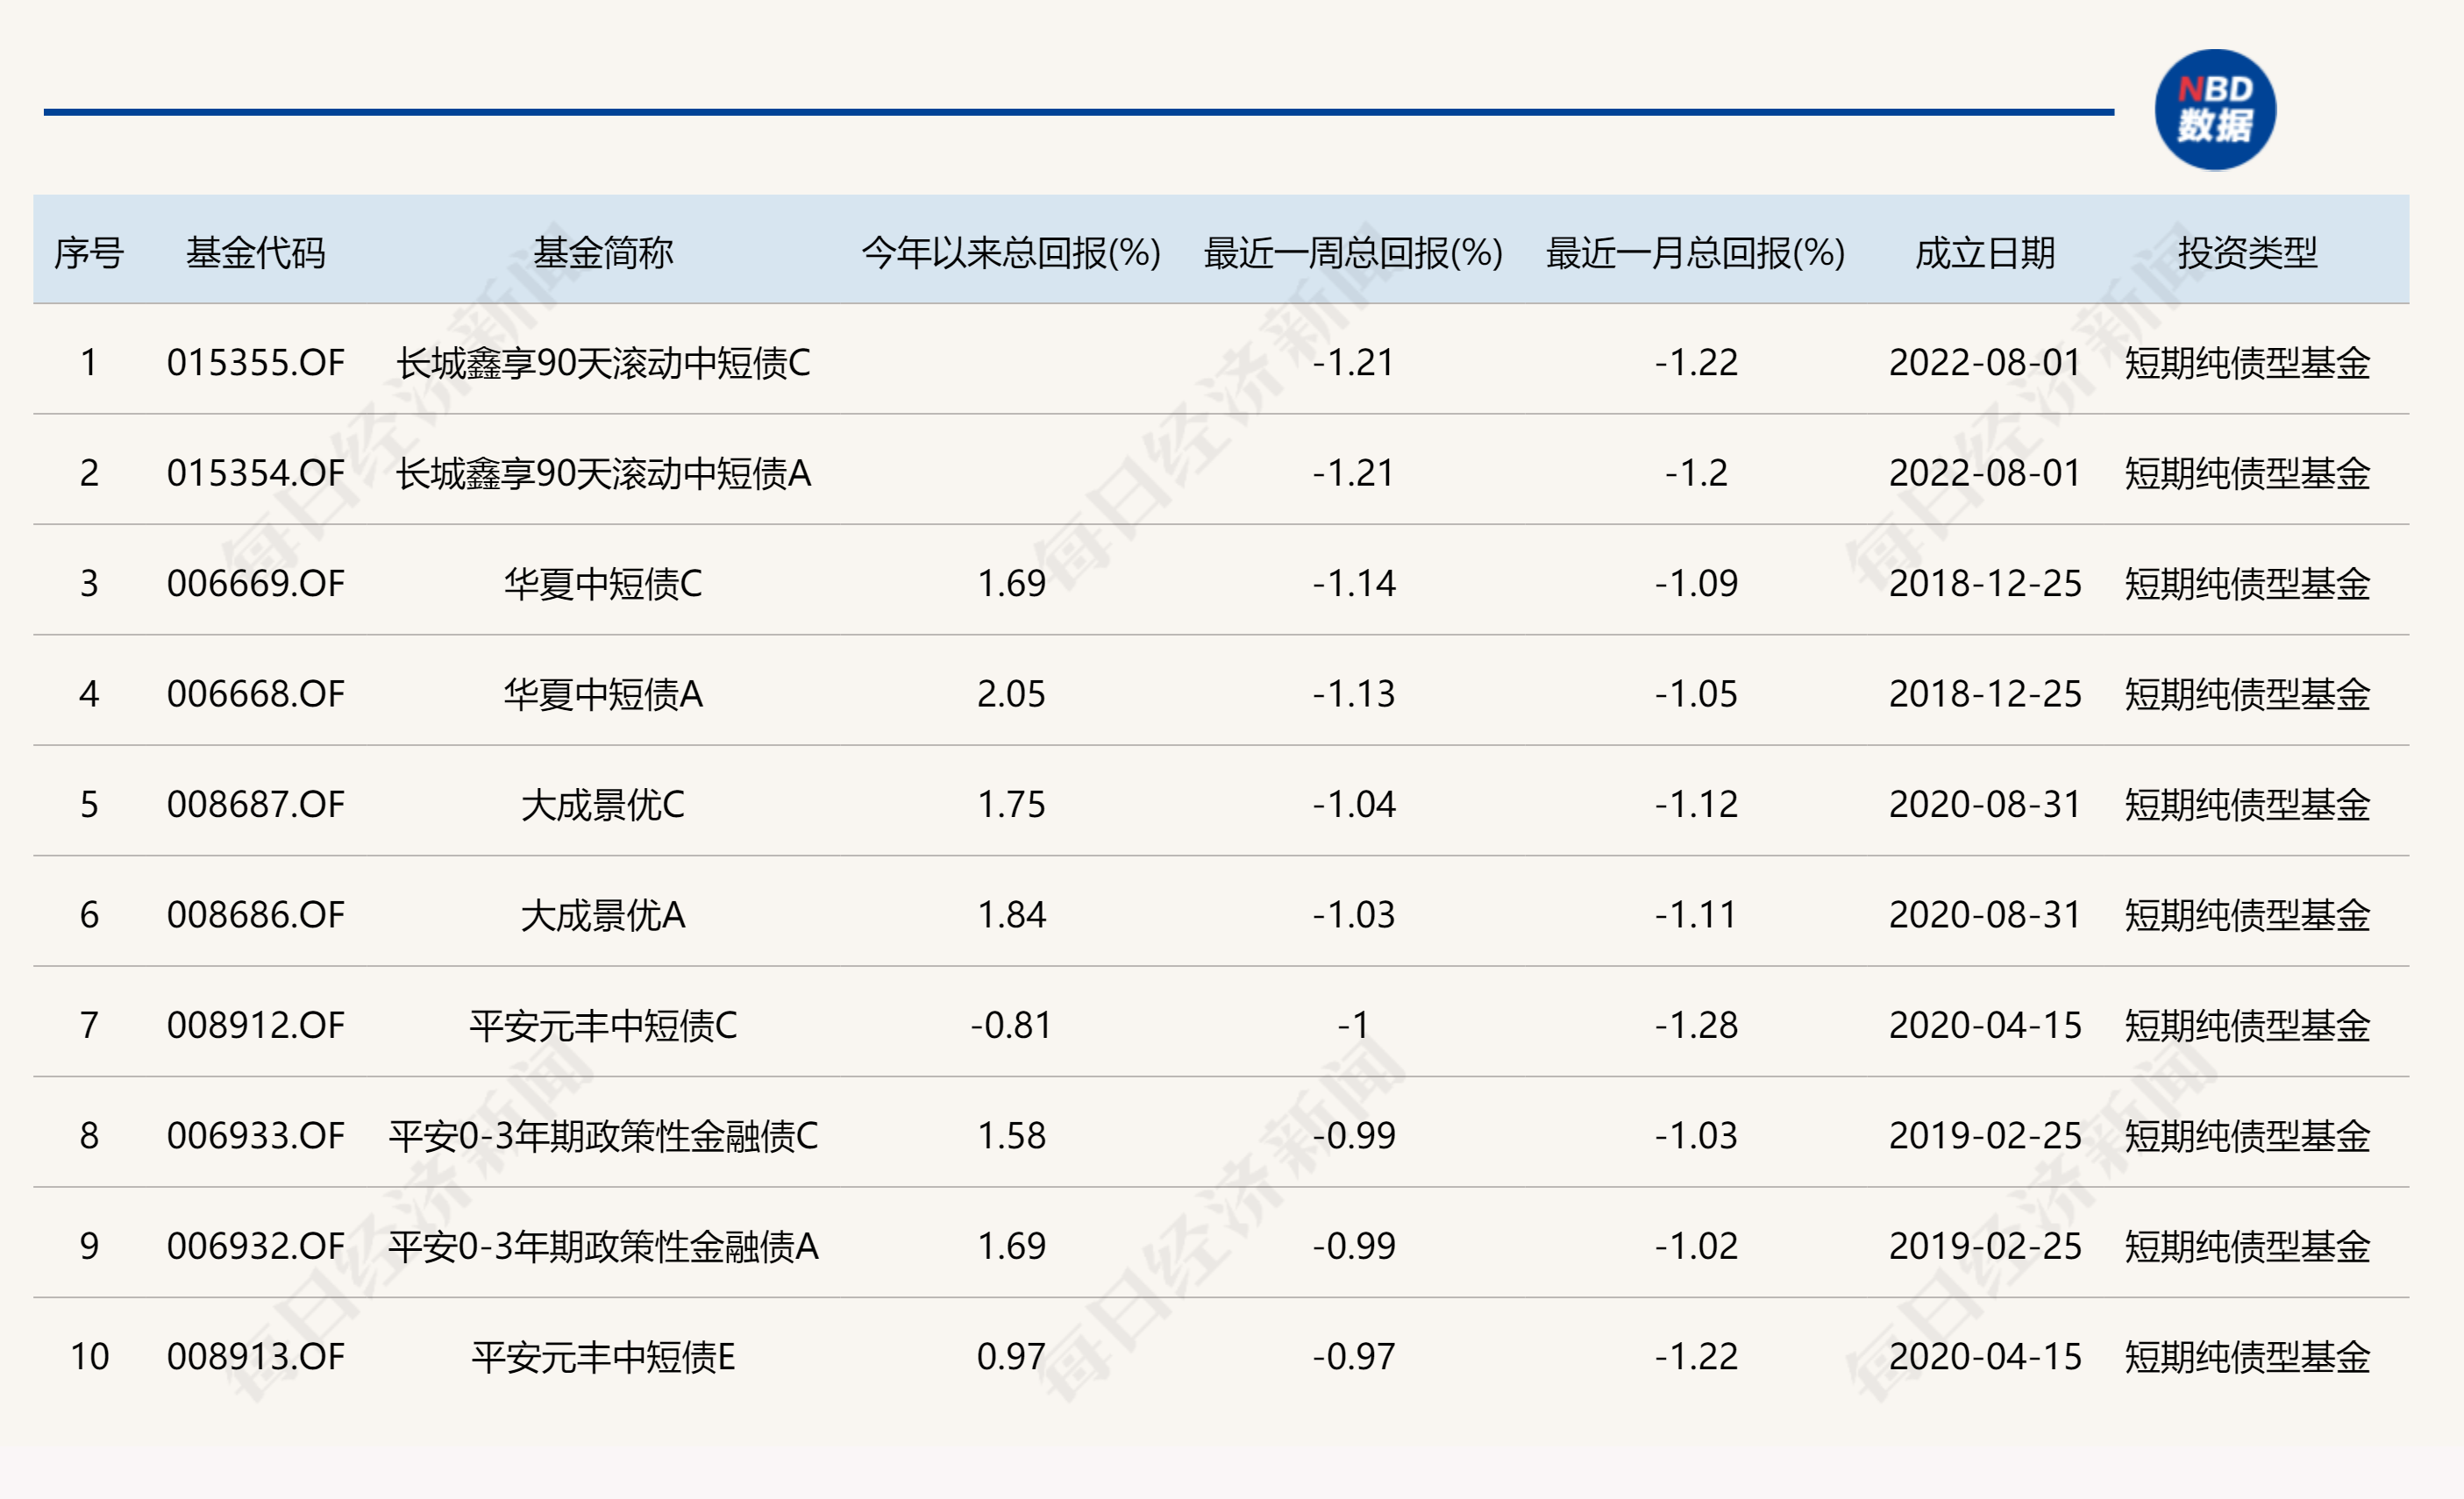Click fund code 008686.OF

[256, 915]
